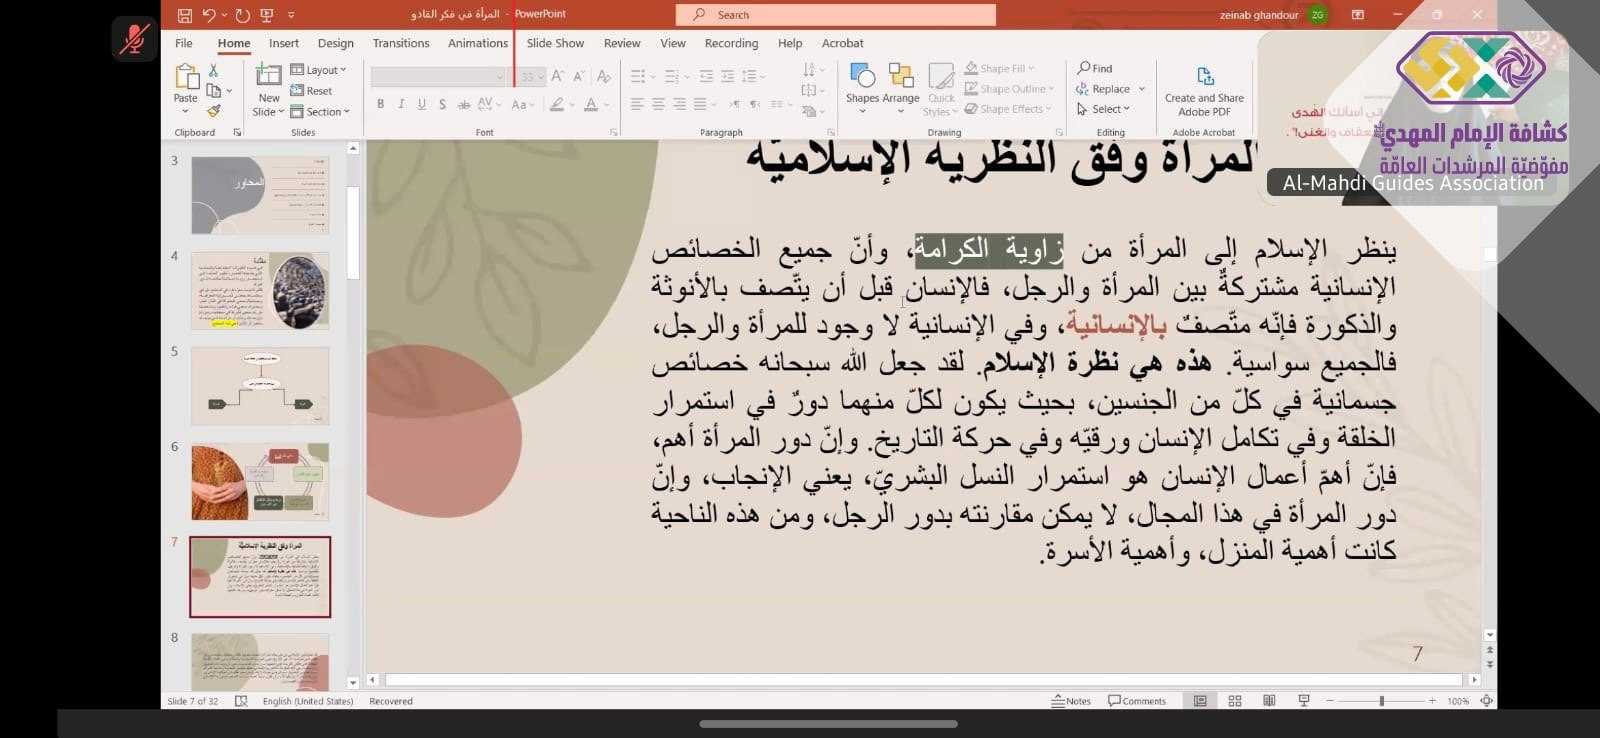Switch to the Slide Show tab
This screenshot has height=738, width=1600.
(x=555, y=43)
